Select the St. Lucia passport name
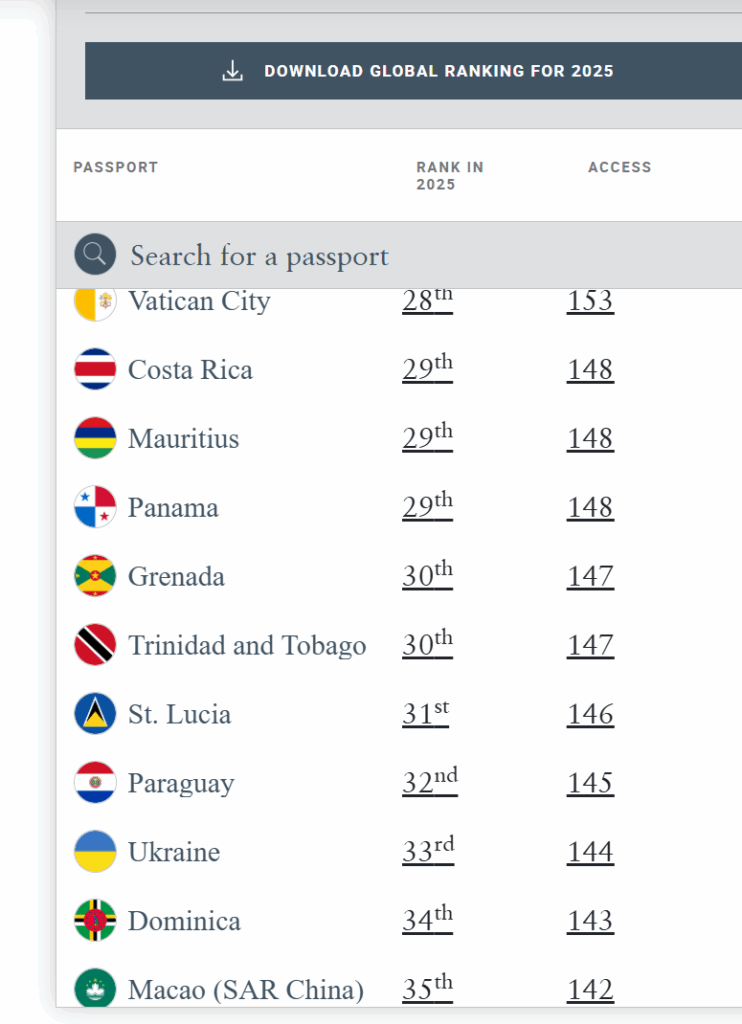The height and width of the screenshot is (1024, 742). point(179,714)
